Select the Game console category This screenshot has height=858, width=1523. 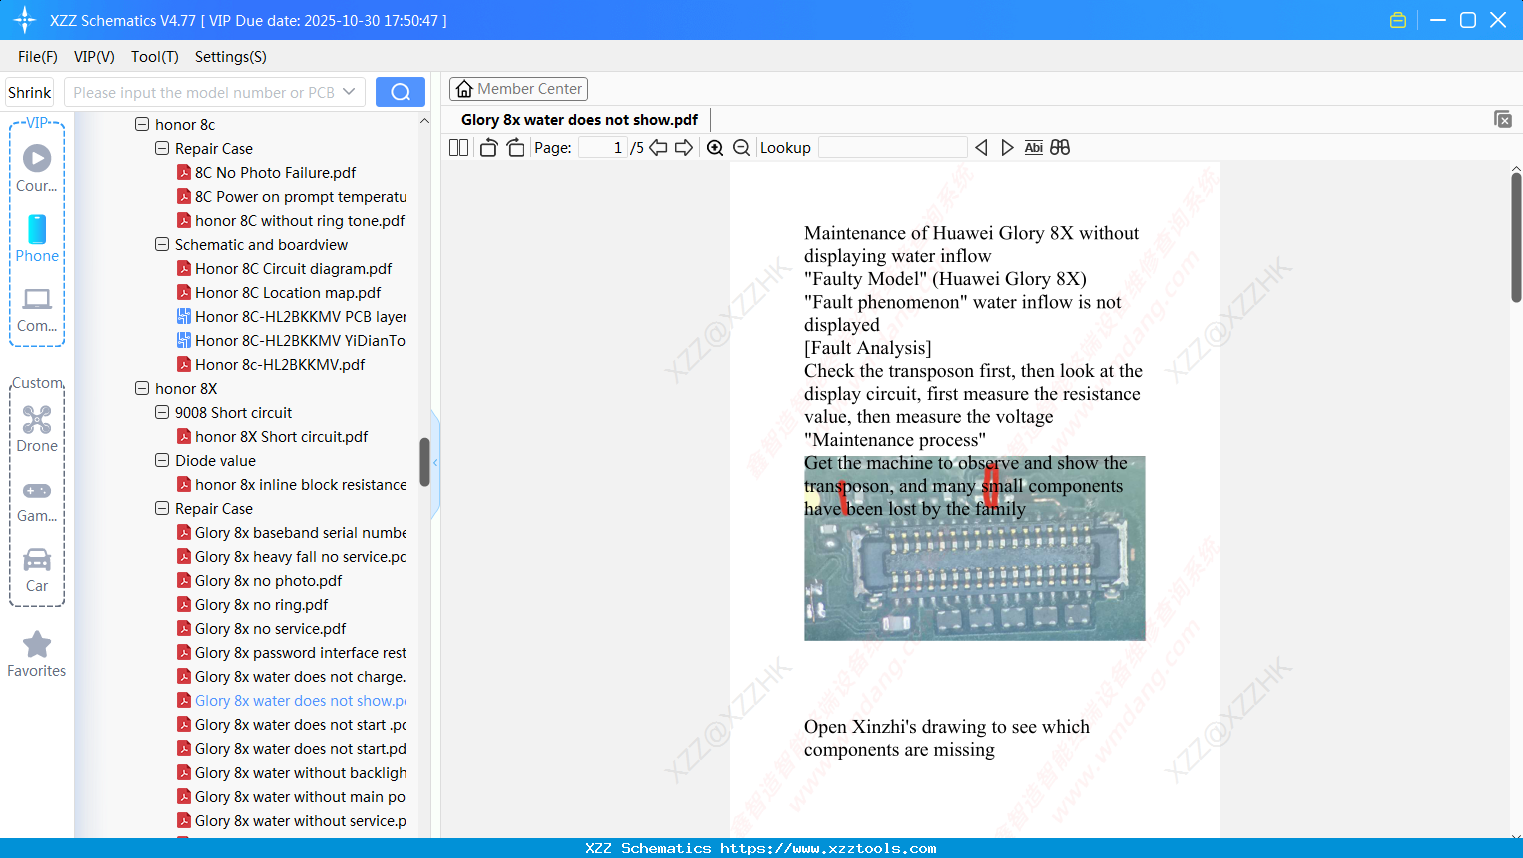(37, 500)
